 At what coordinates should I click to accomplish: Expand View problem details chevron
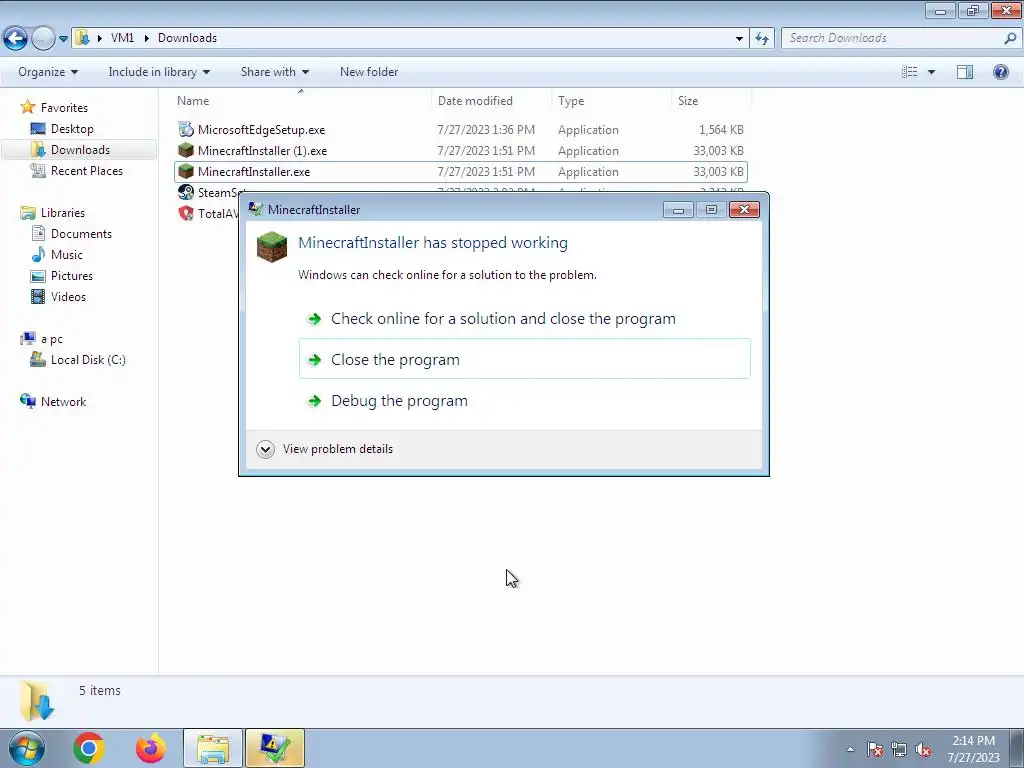tap(265, 449)
